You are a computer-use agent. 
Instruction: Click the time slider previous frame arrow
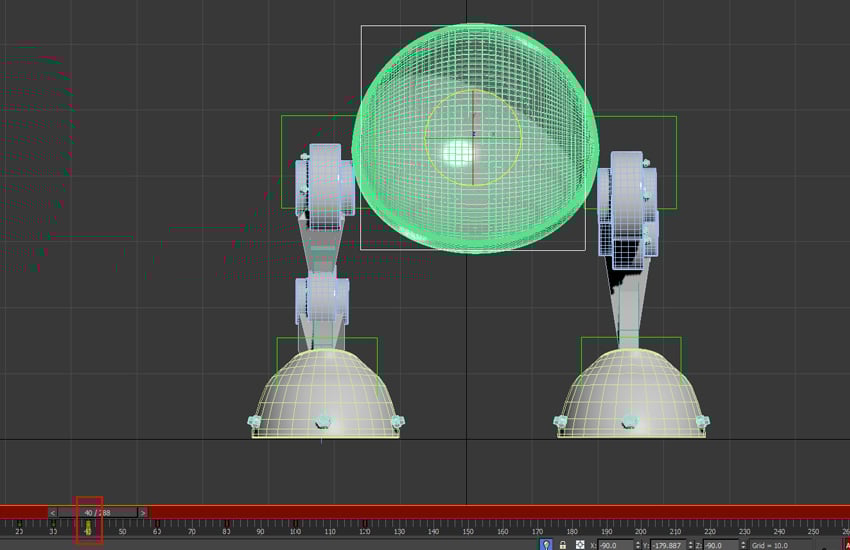52,513
